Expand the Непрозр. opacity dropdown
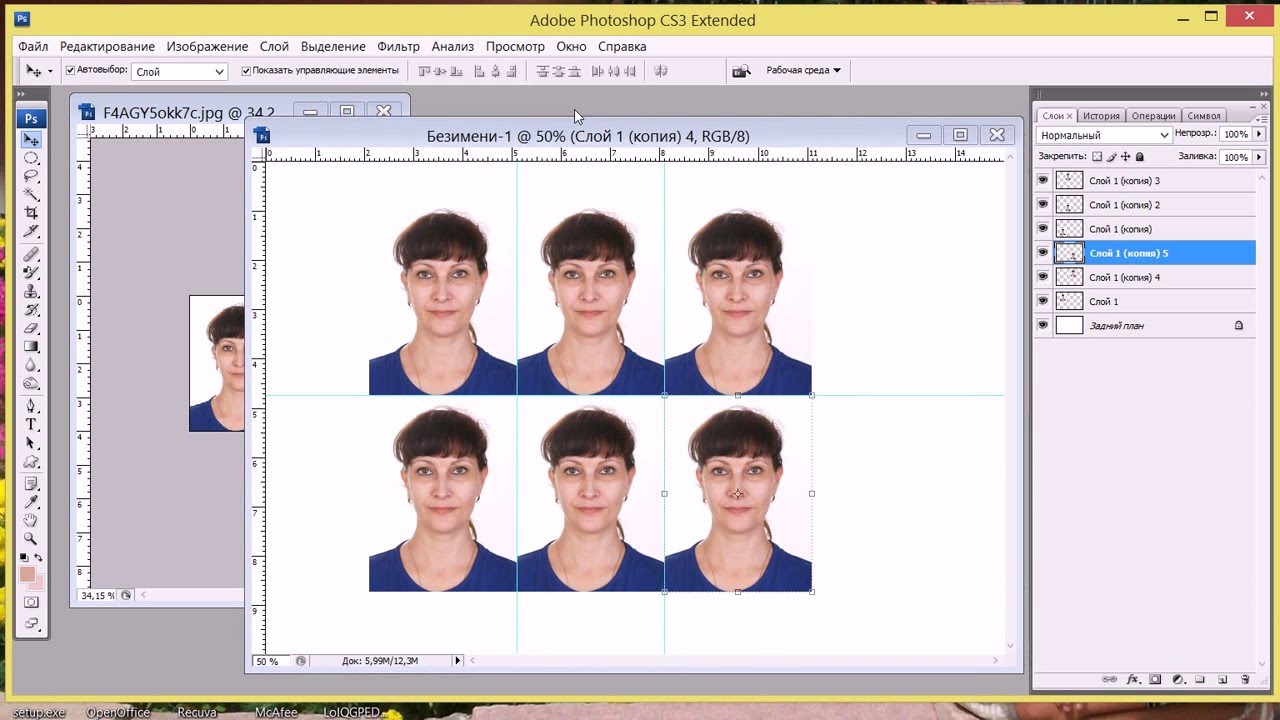Screen dimensions: 1280x720 click(1257, 134)
